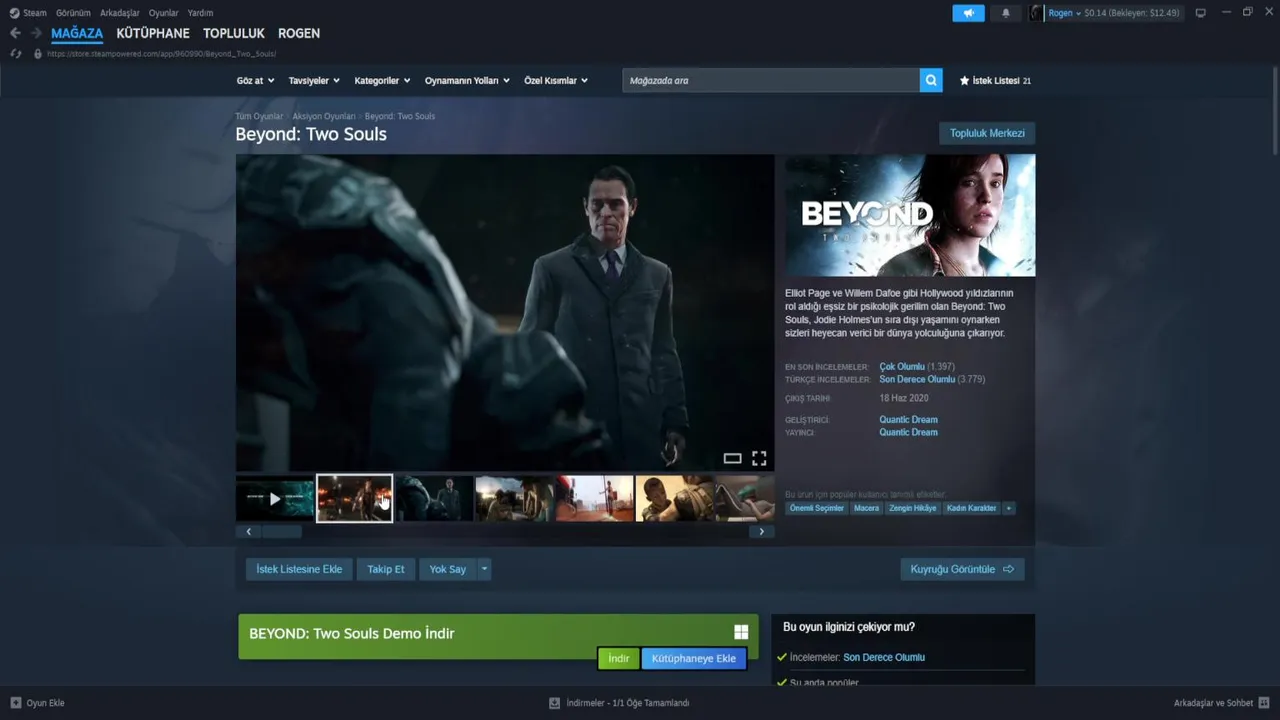
Task: Click Kuyruğu Görüntüle button
Action: tap(962, 569)
